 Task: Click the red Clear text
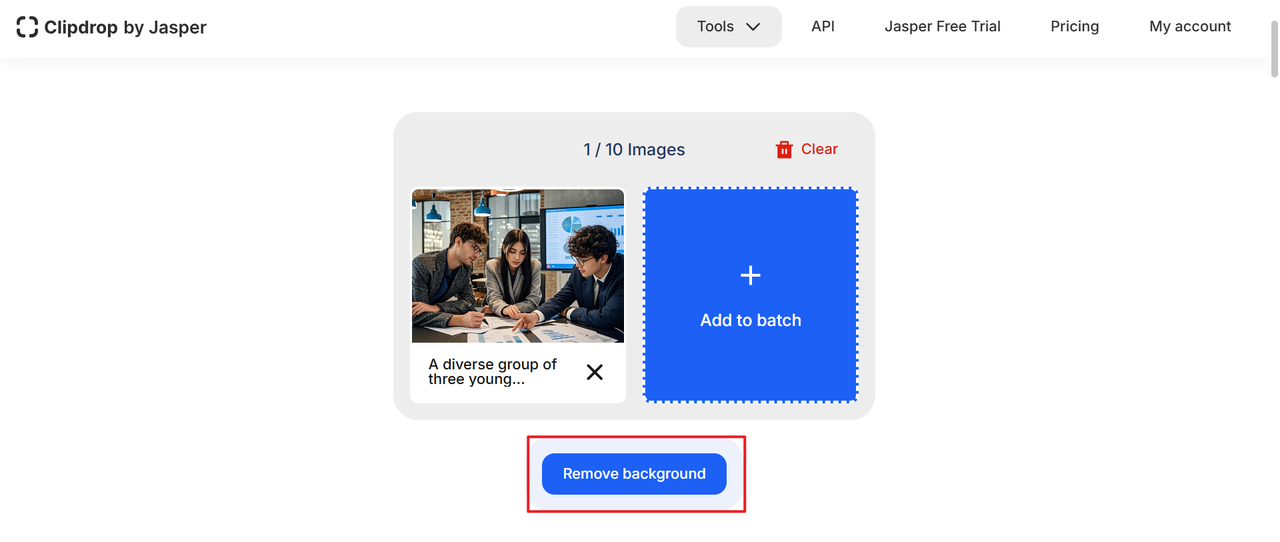coord(819,149)
